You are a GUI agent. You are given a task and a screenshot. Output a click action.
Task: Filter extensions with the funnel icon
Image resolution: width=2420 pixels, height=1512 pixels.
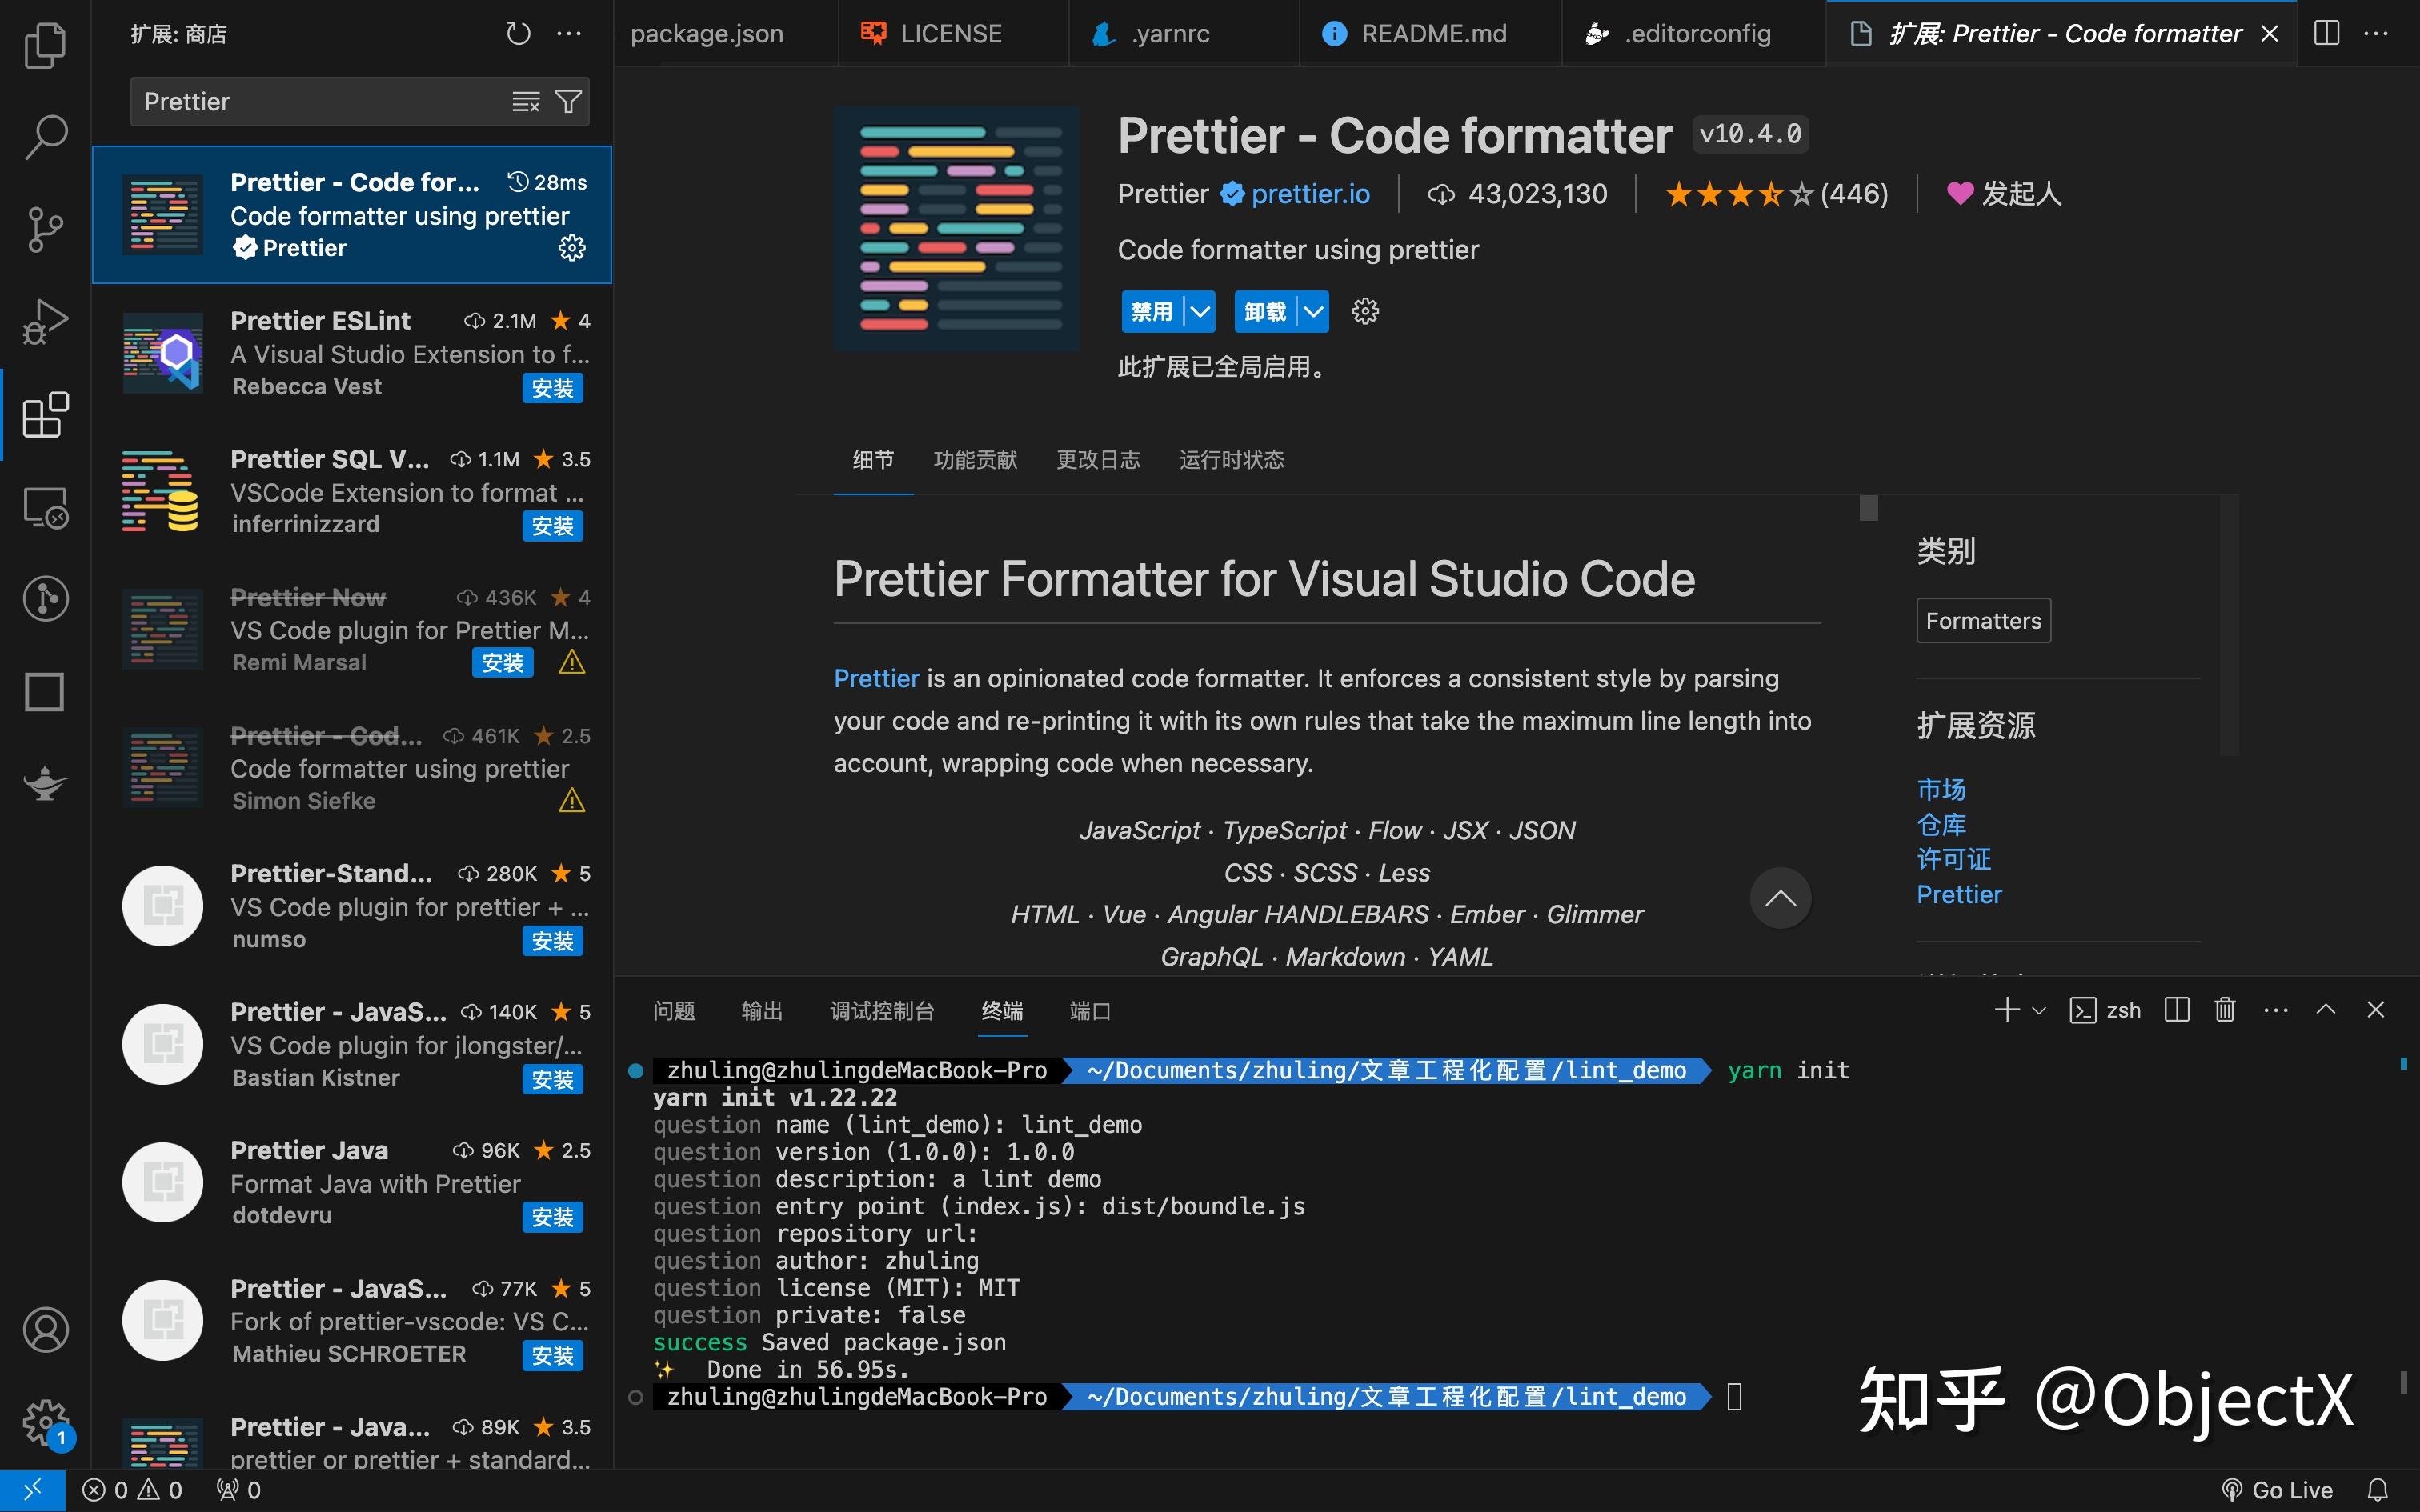tap(568, 102)
